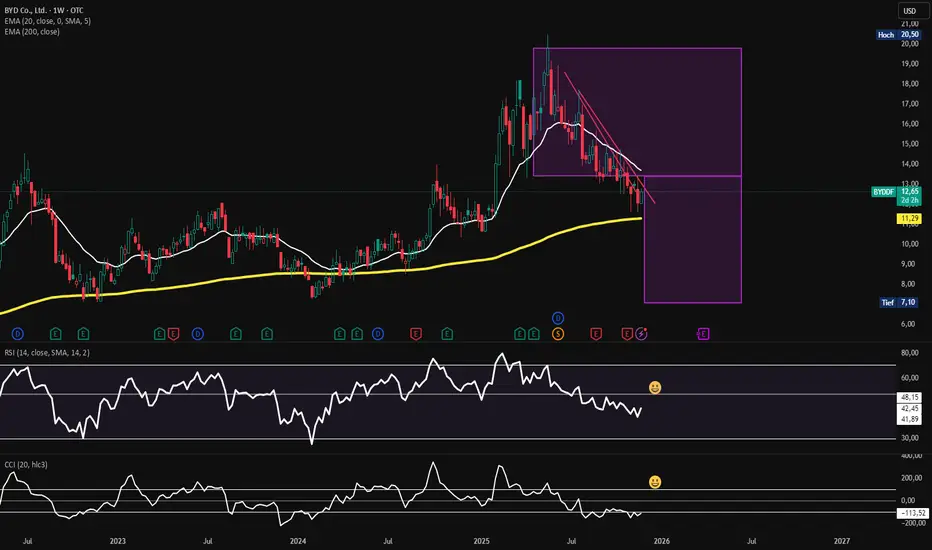This screenshot has width=932, height=550.
Task: Open the purple lightning news flash marker
Action: click(641, 334)
